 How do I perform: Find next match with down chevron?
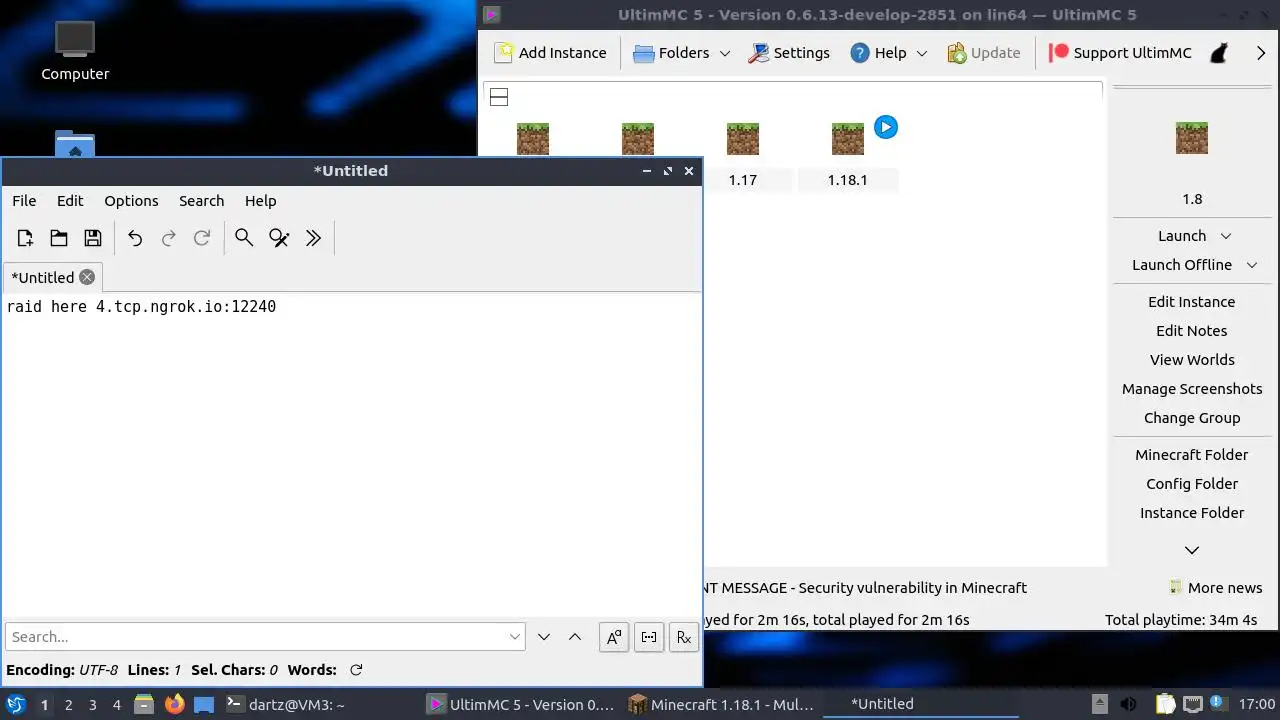544,637
